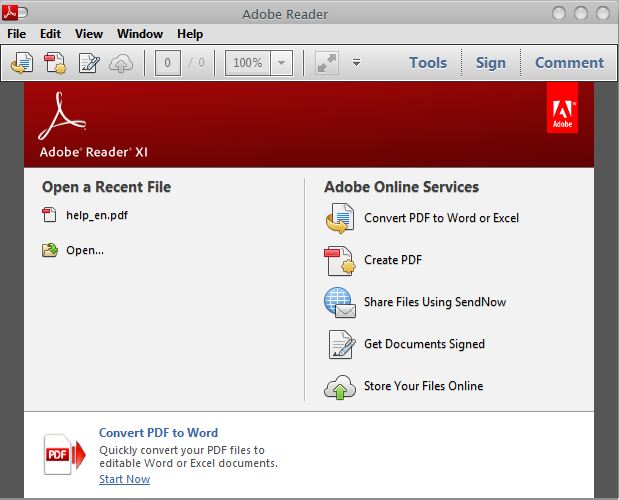The image size is (619, 500).
Task: Click the Store Your Files Online cloud icon
Action: (340, 387)
